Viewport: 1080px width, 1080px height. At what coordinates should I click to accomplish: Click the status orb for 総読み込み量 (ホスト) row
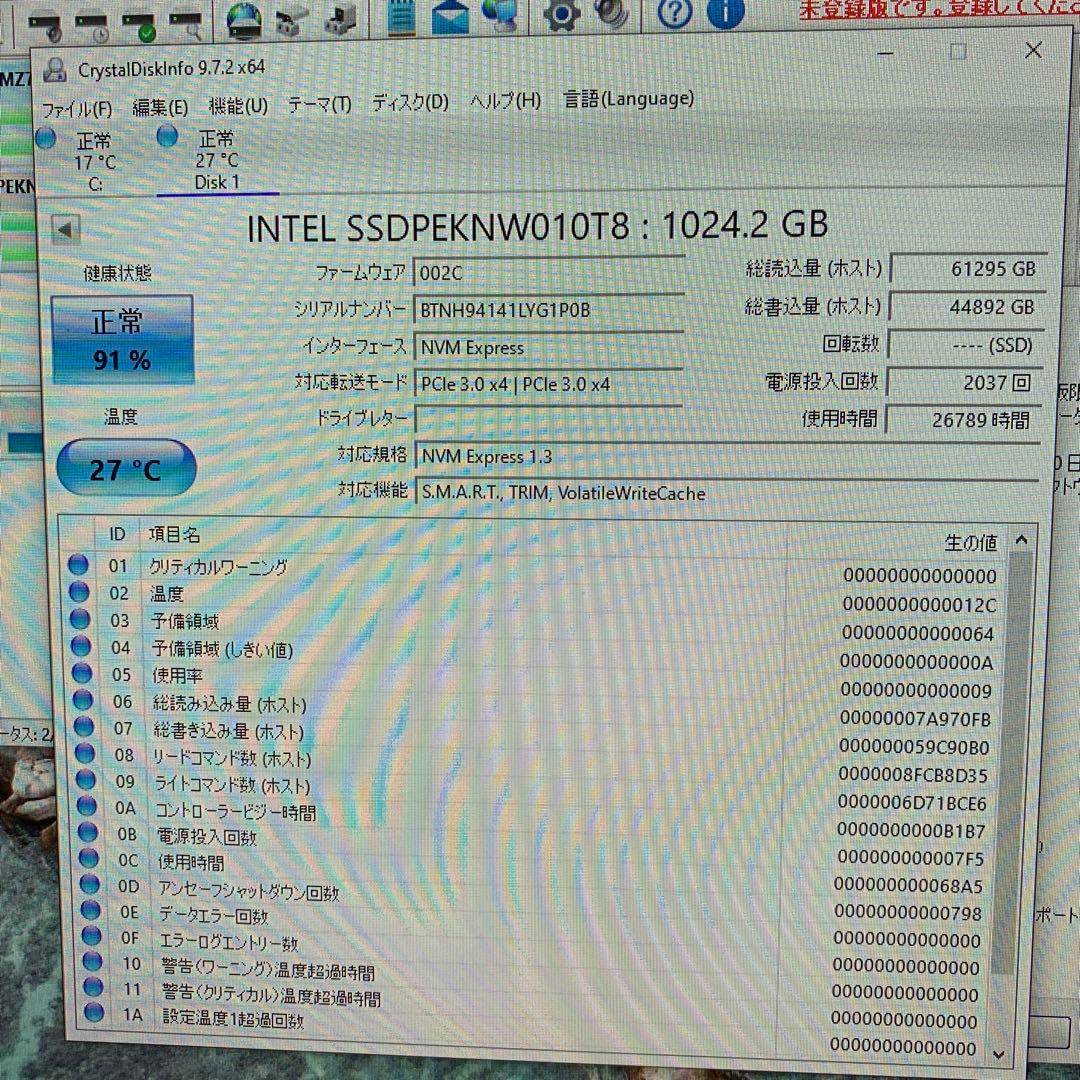point(83,700)
